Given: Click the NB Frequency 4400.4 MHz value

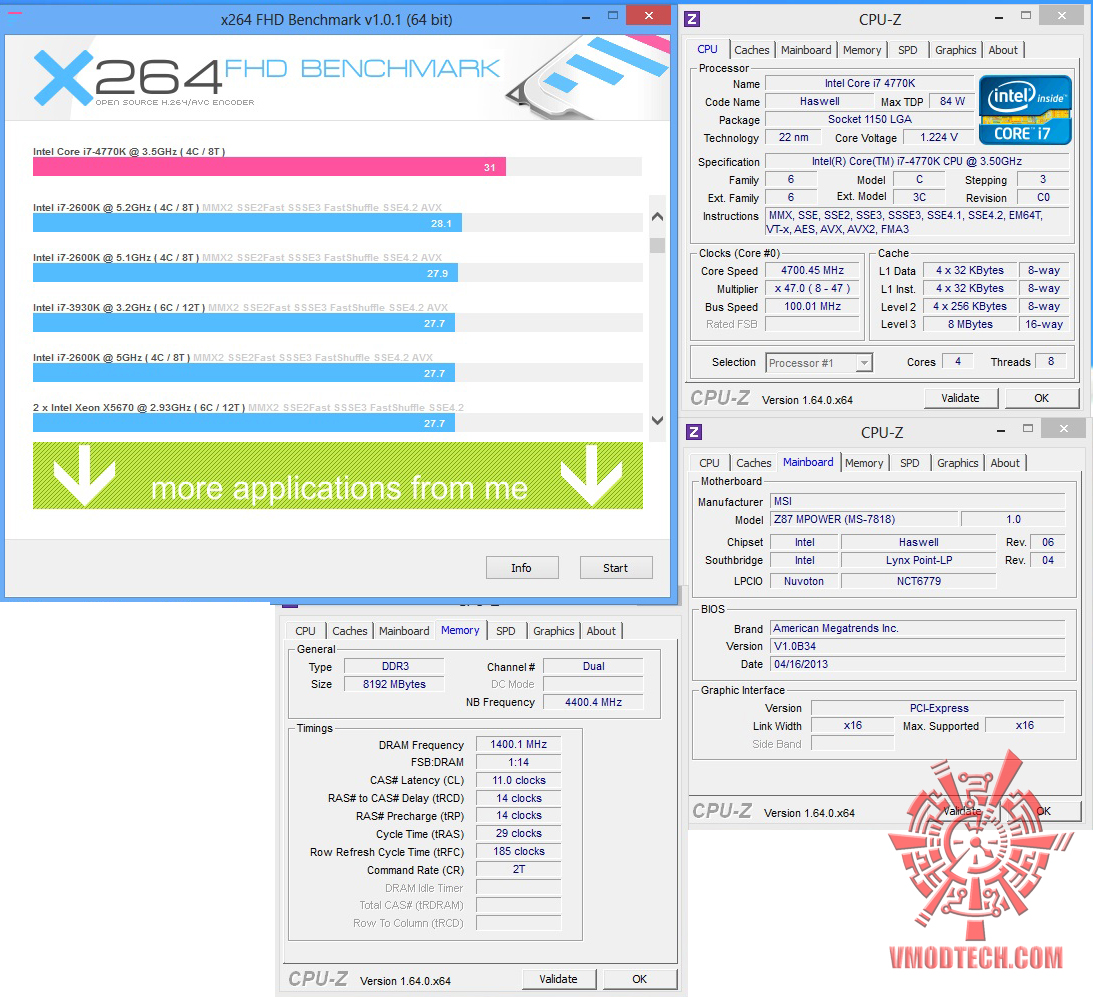Looking at the screenshot, I should (x=593, y=702).
